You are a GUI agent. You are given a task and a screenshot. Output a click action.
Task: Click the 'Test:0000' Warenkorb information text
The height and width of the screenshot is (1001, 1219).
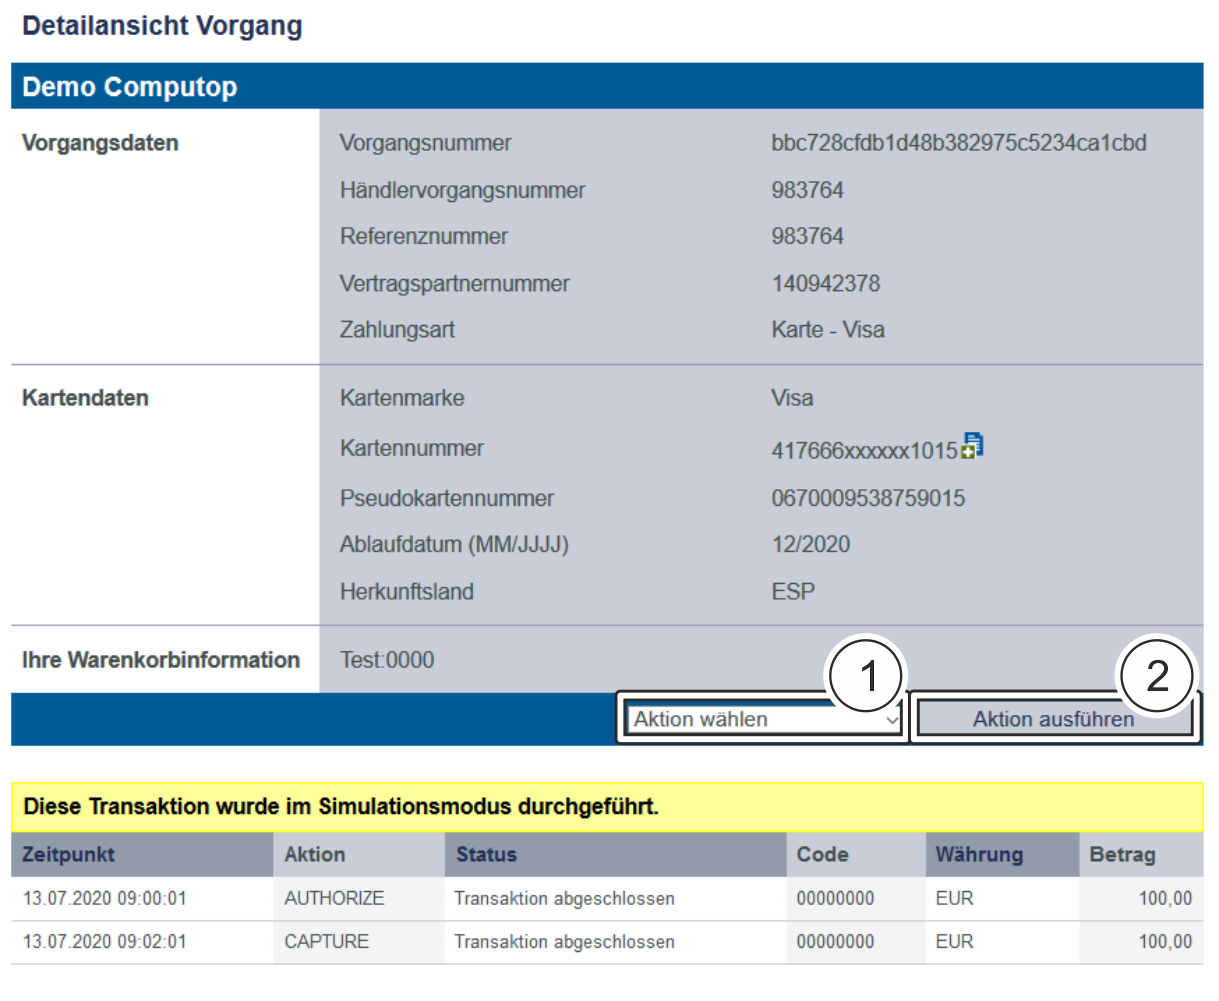coord(387,660)
